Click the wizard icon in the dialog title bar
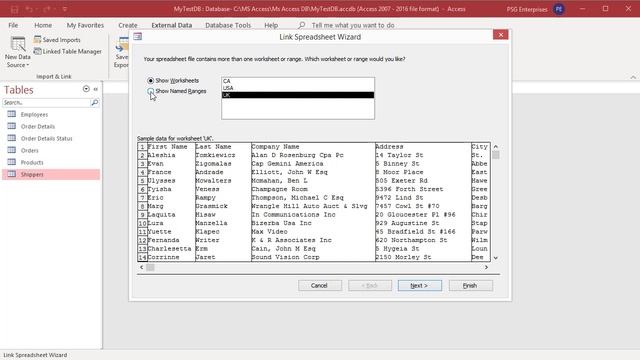 tap(138, 37)
